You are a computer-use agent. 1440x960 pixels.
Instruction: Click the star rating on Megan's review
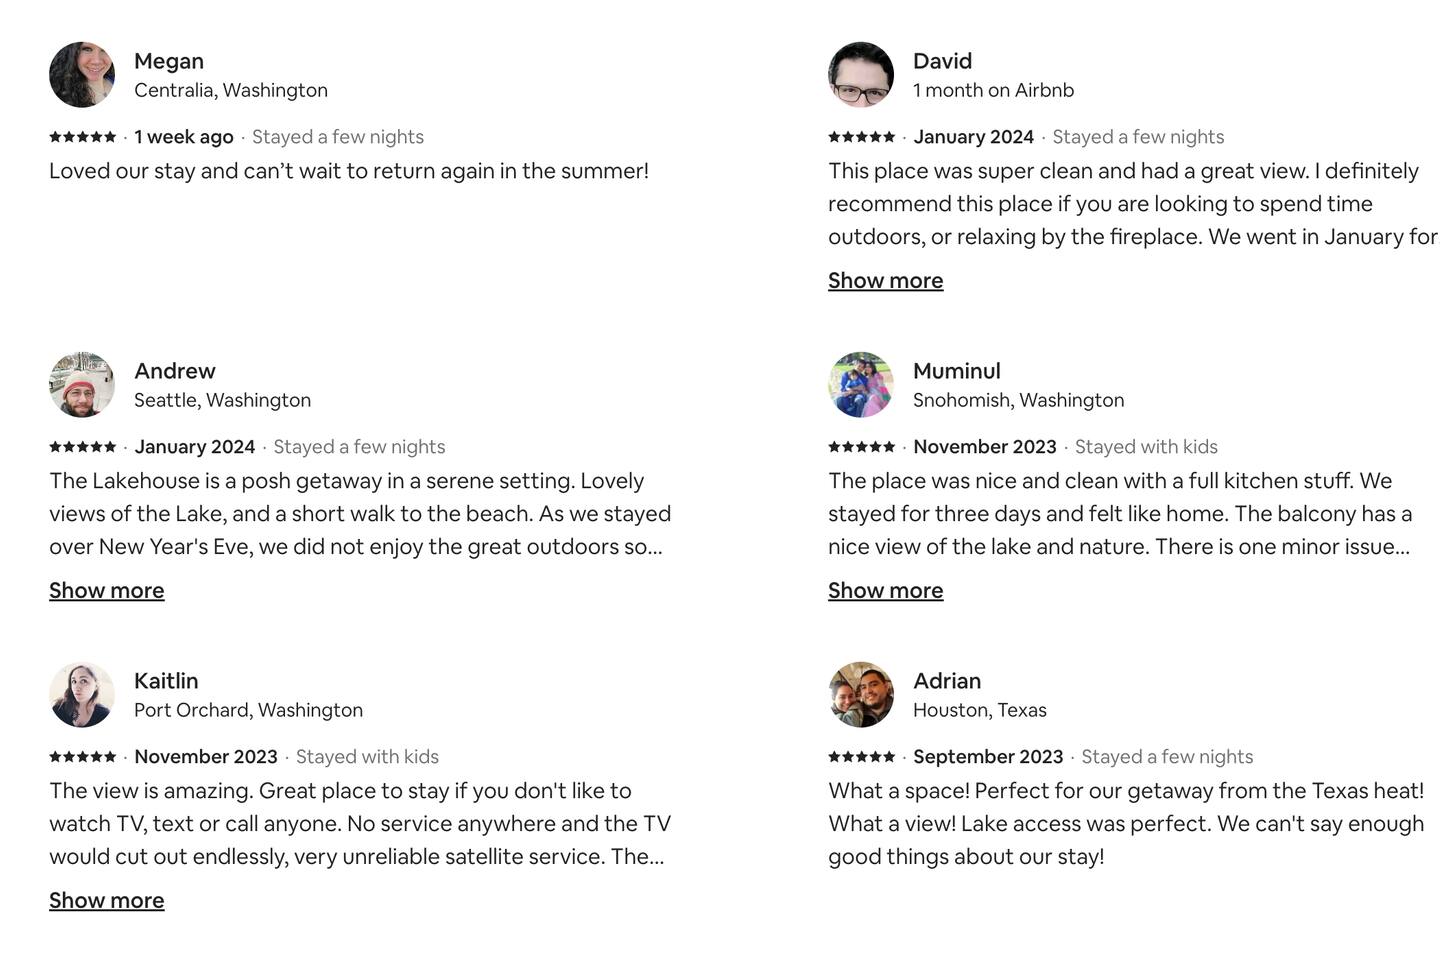pyautogui.click(x=82, y=137)
